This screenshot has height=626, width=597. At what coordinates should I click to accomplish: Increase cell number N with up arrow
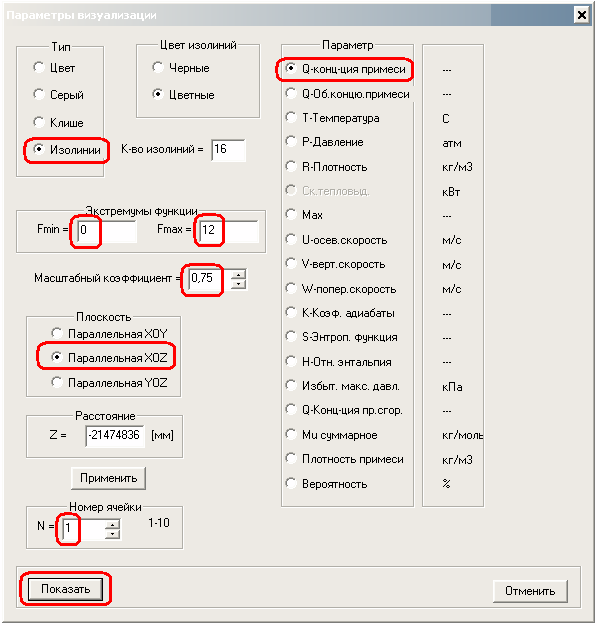113,525
